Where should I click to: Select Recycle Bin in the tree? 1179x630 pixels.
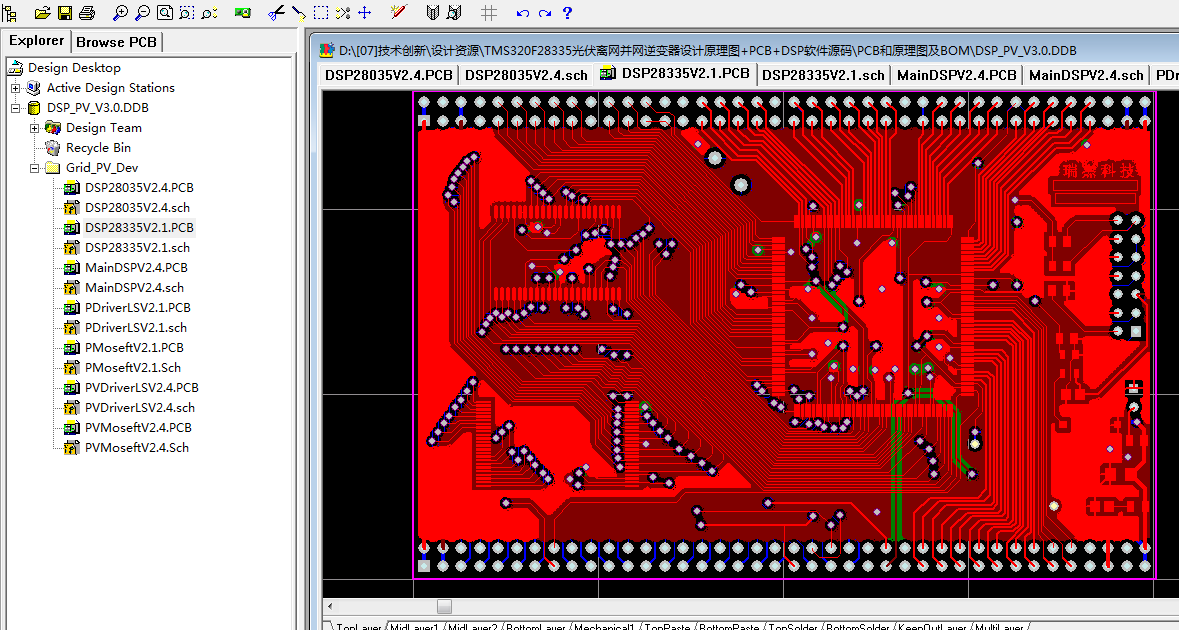pos(98,148)
